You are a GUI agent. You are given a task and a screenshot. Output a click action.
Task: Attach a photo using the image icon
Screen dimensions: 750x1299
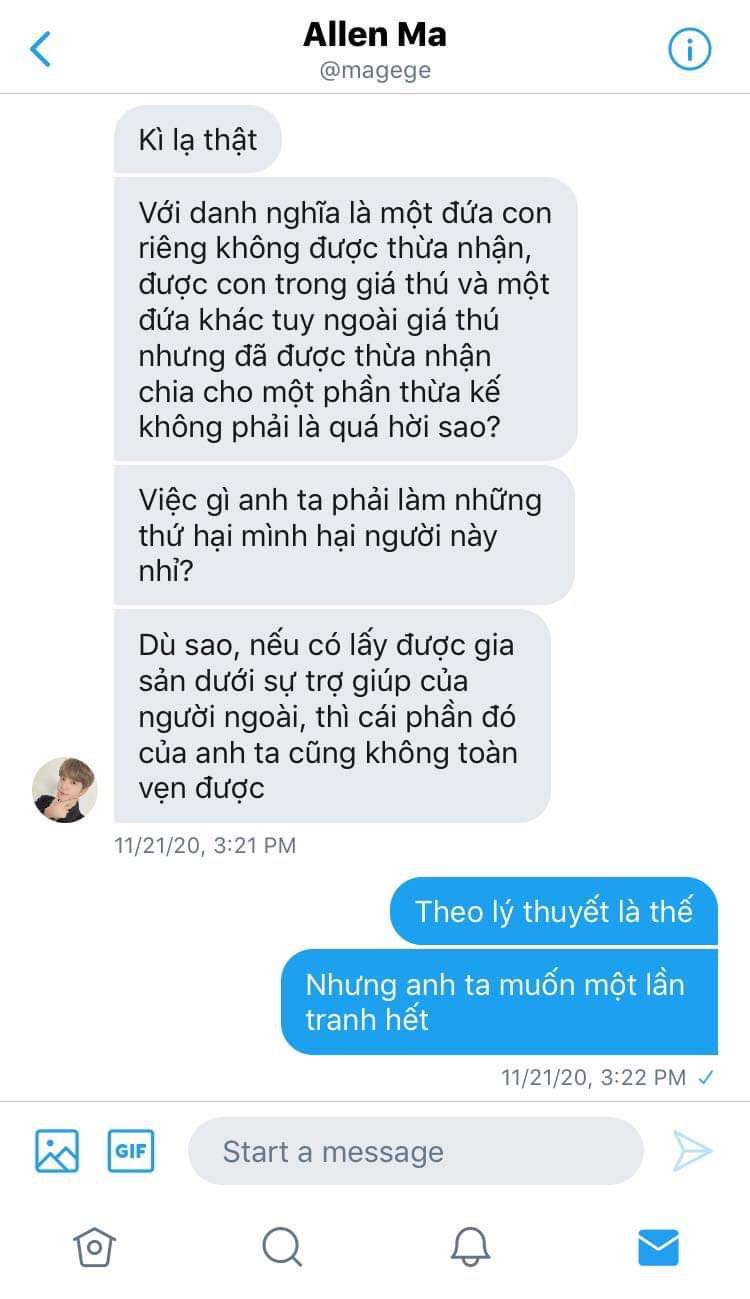click(57, 1150)
